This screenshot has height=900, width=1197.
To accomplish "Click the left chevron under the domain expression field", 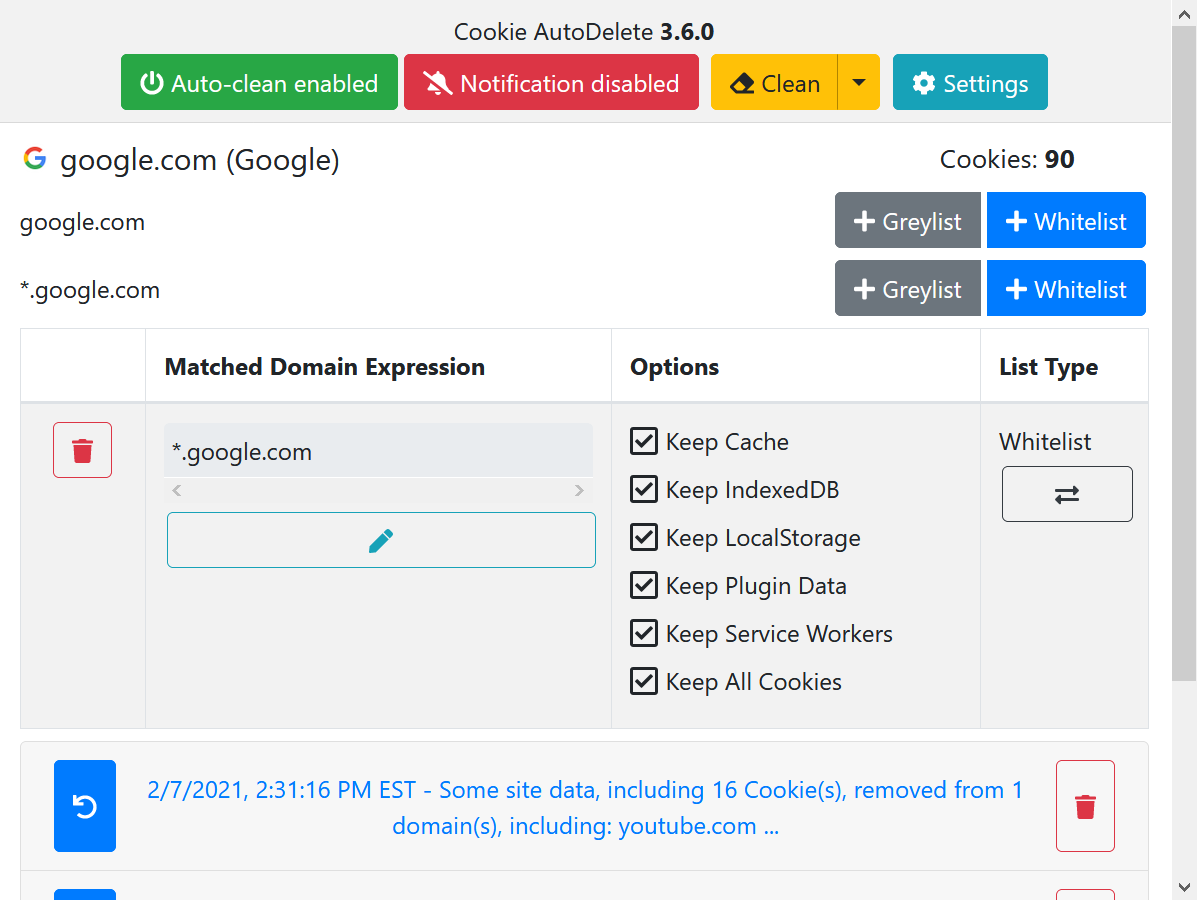I will (176, 490).
